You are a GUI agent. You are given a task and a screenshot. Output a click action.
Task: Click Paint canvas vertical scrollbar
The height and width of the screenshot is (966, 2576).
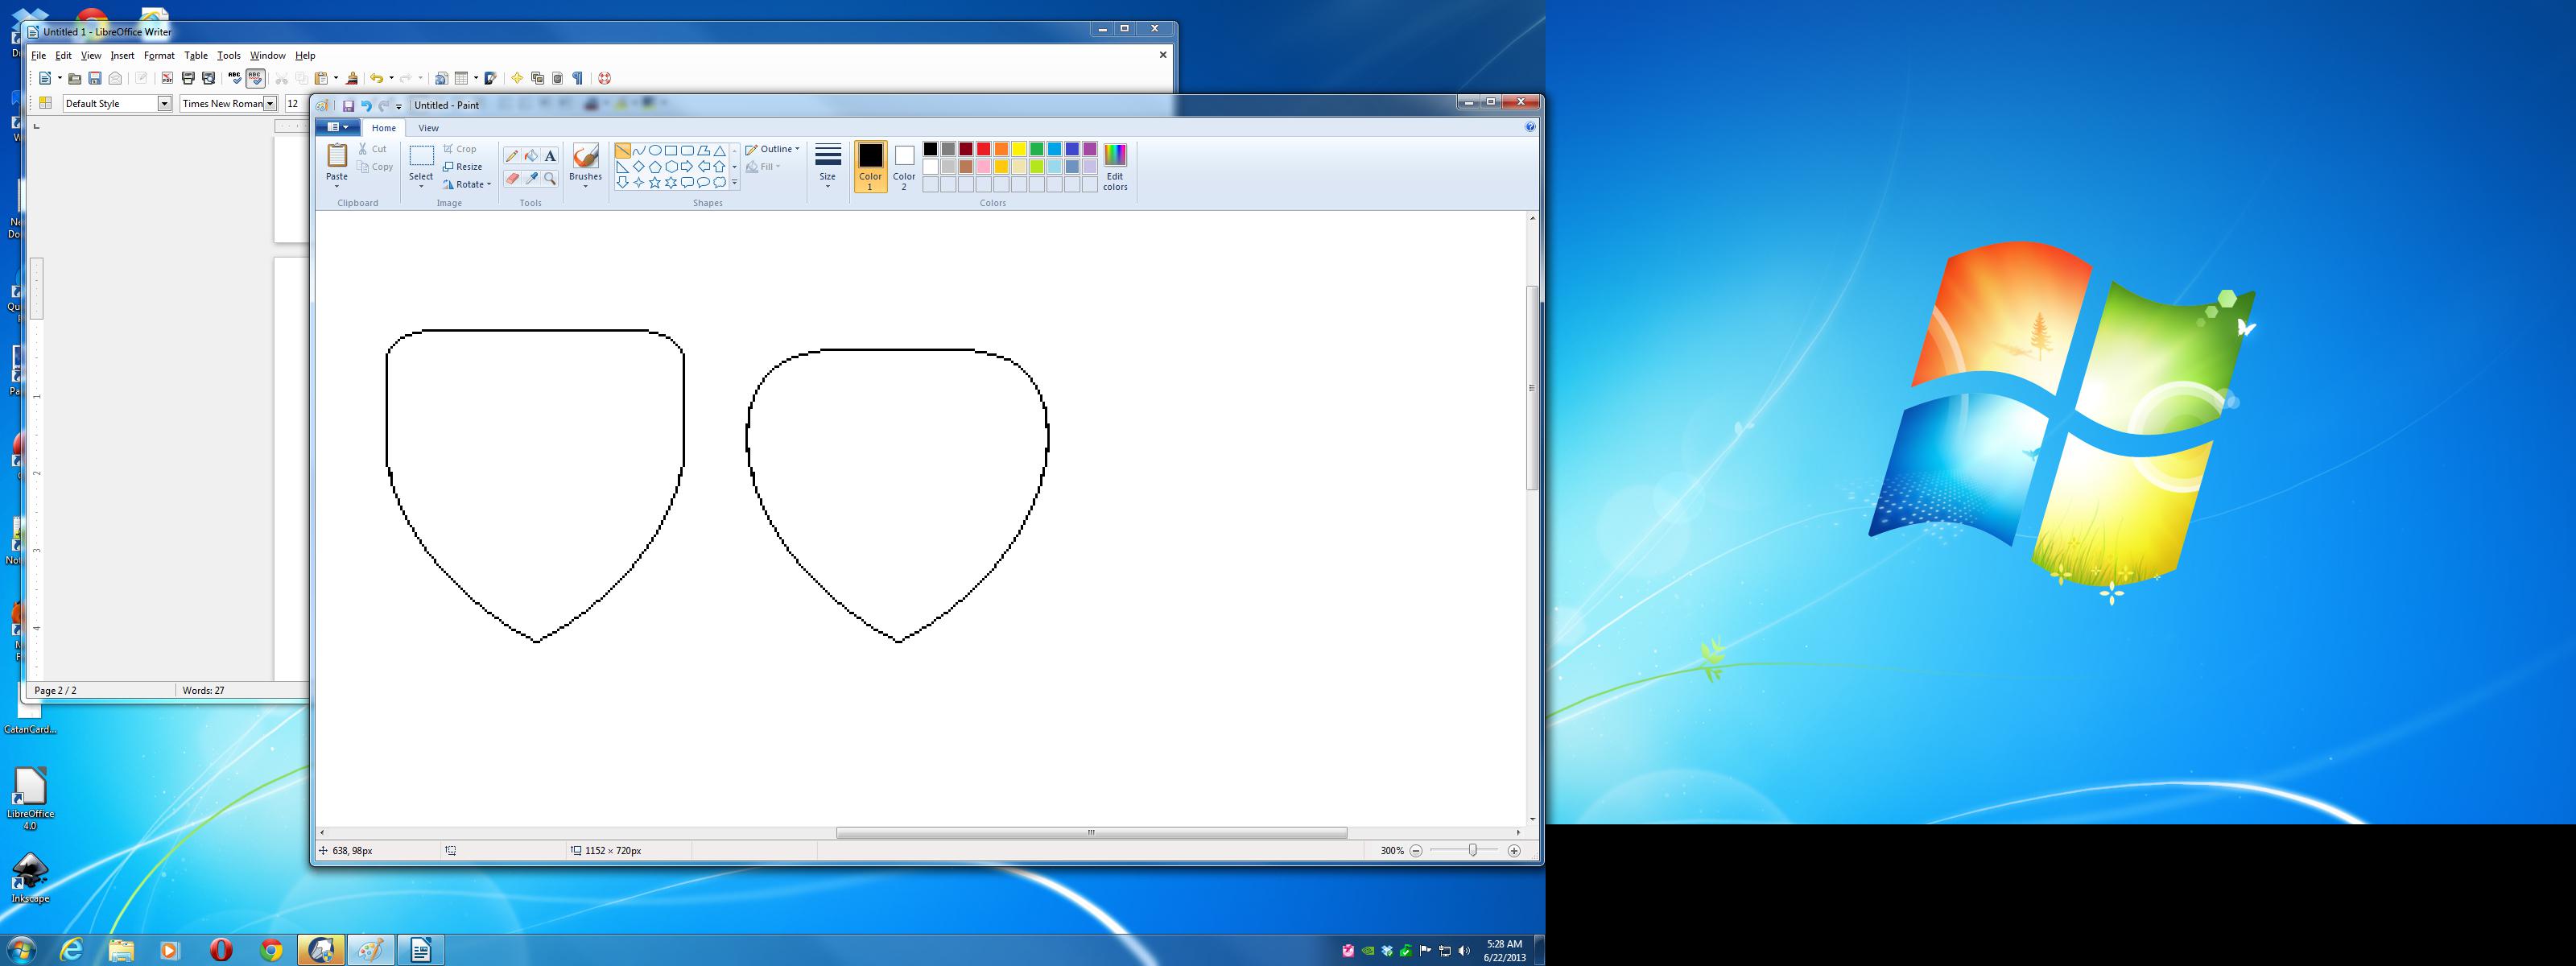1532,387
